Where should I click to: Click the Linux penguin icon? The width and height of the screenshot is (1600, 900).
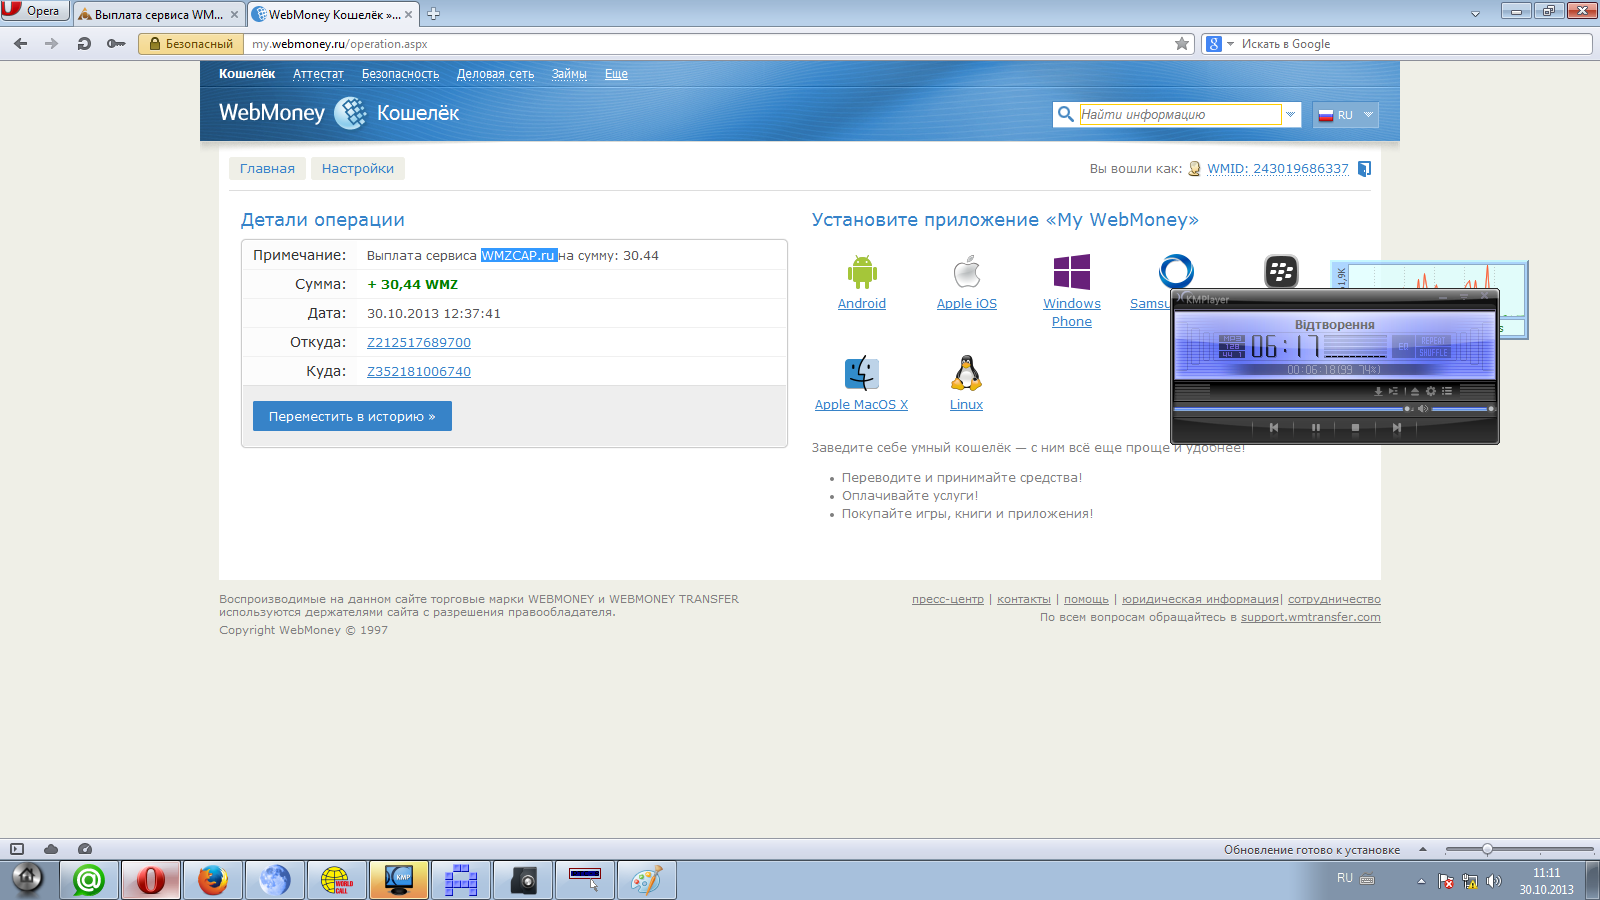(x=966, y=373)
